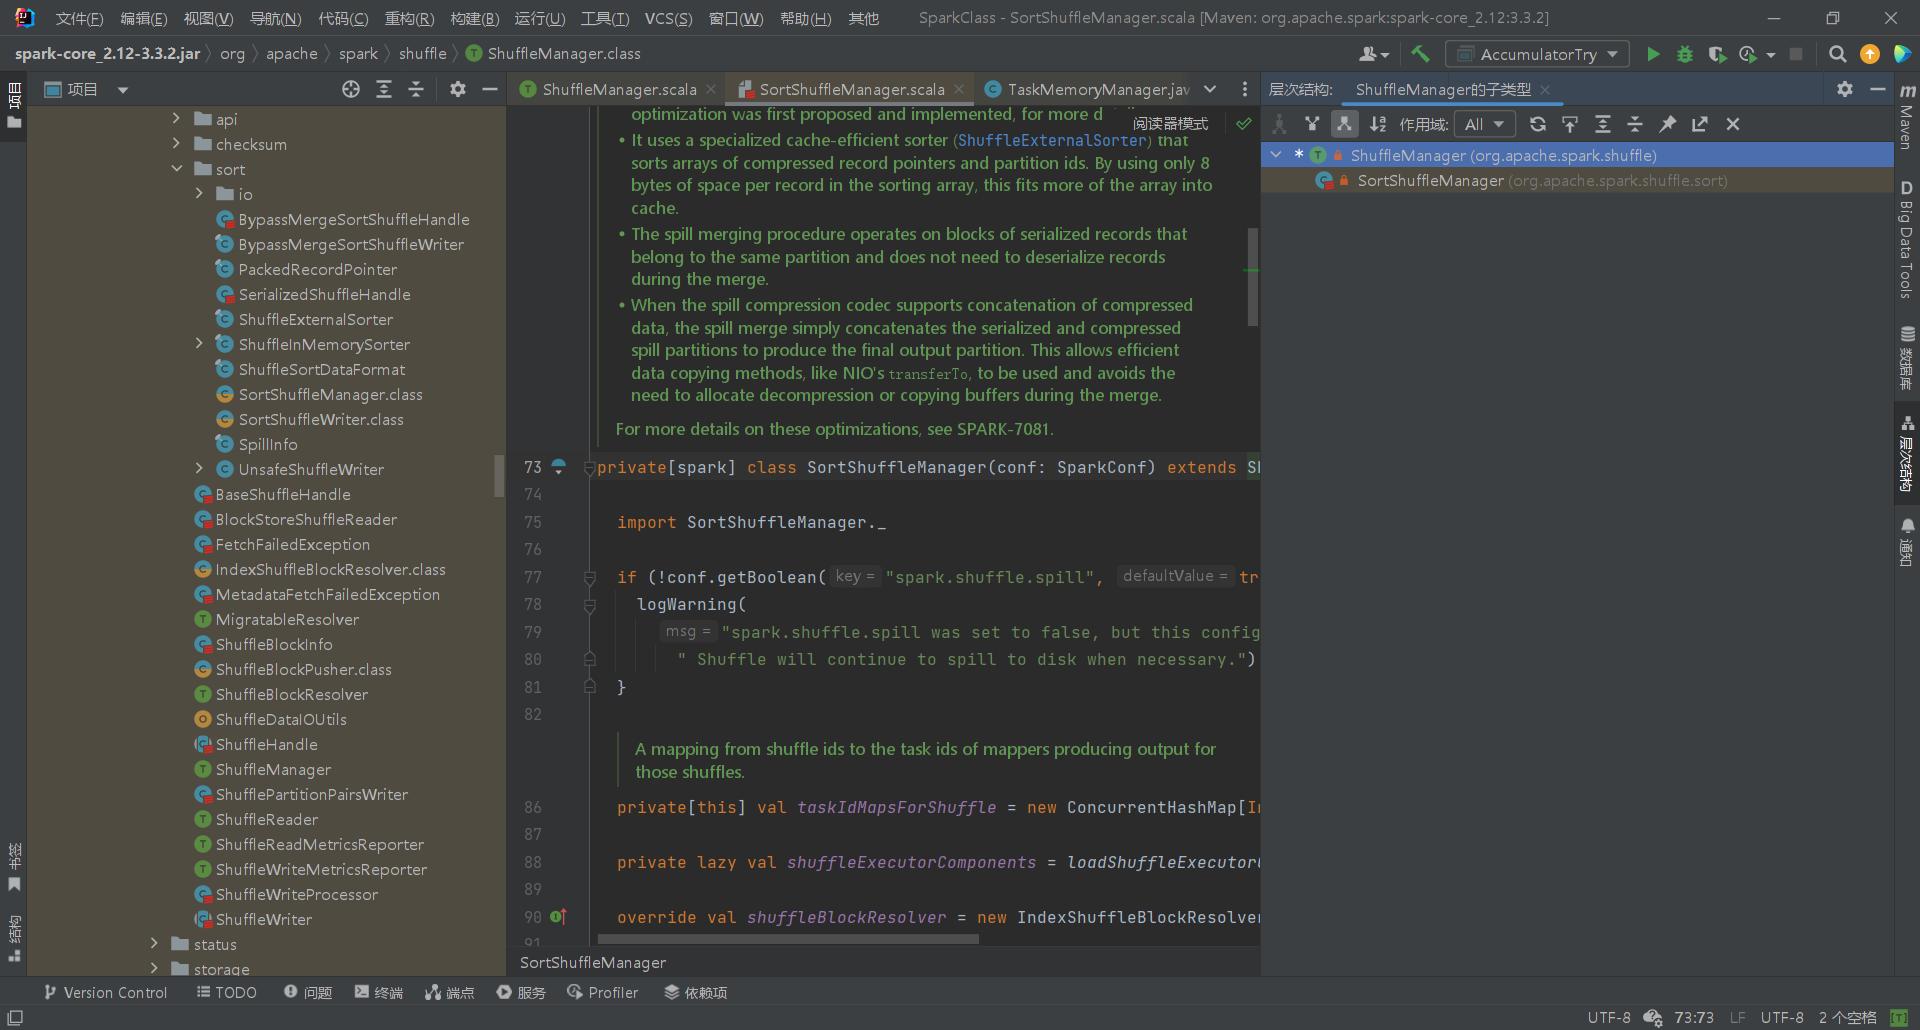The height and width of the screenshot is (1030, 1920).
Task: Toggle alphabetical sorting in hierarchy
Action: 1378,124
